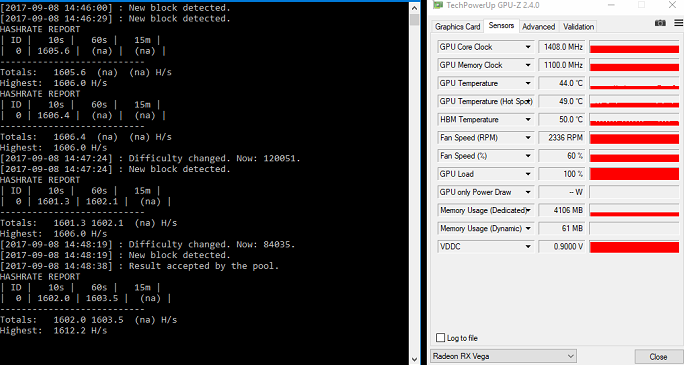Screen dimensions: 684x365
Task: Expand the GPU Memory Clock sensor dropdown
Action: tap(528, 65)
